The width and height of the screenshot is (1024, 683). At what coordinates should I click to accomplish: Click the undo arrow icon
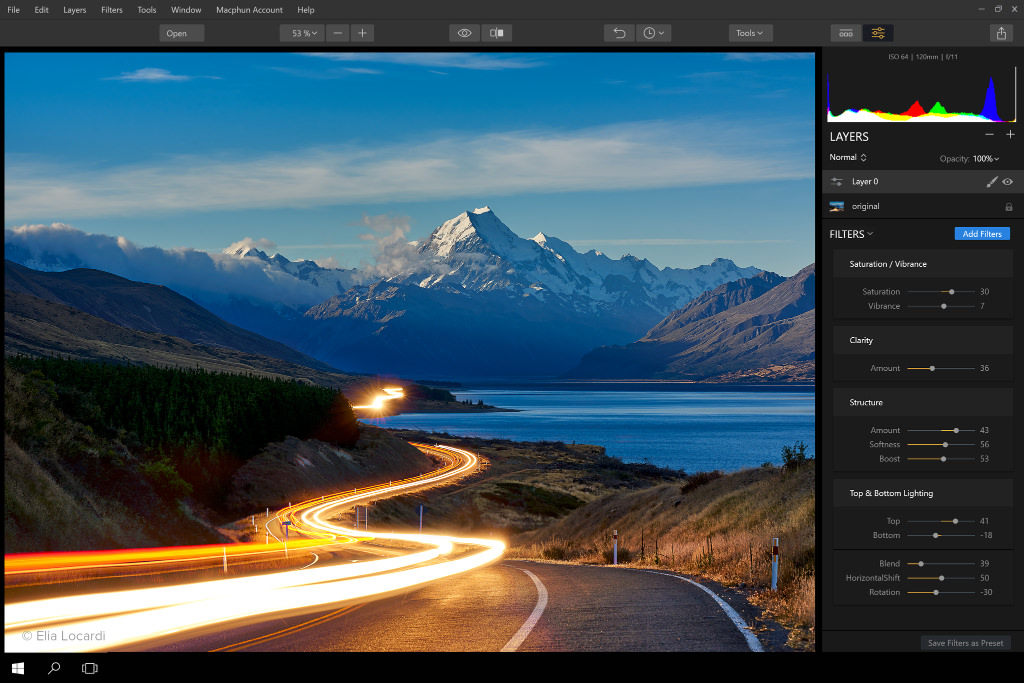tap(619, 33)
